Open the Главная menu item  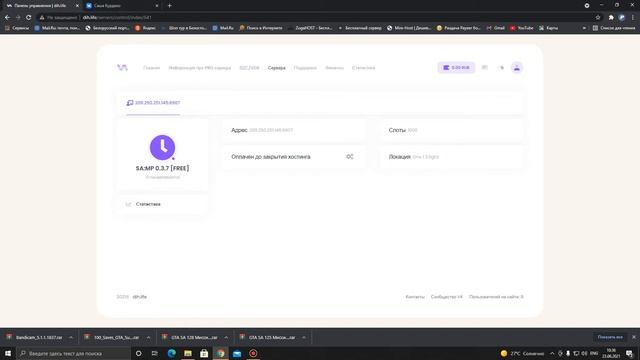tap(151, 68)
